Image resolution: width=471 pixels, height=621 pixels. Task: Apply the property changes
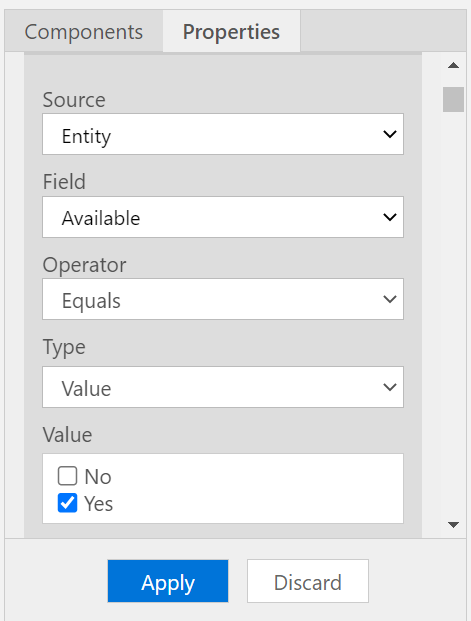coord(168,581)
